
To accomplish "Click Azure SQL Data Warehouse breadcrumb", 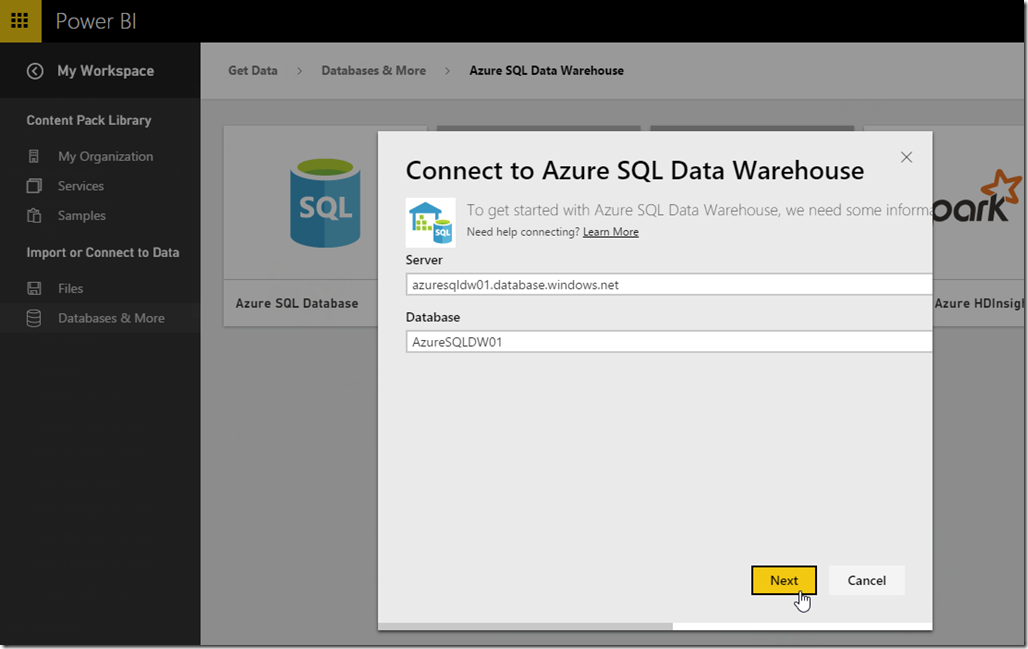I will coord(546,70).
